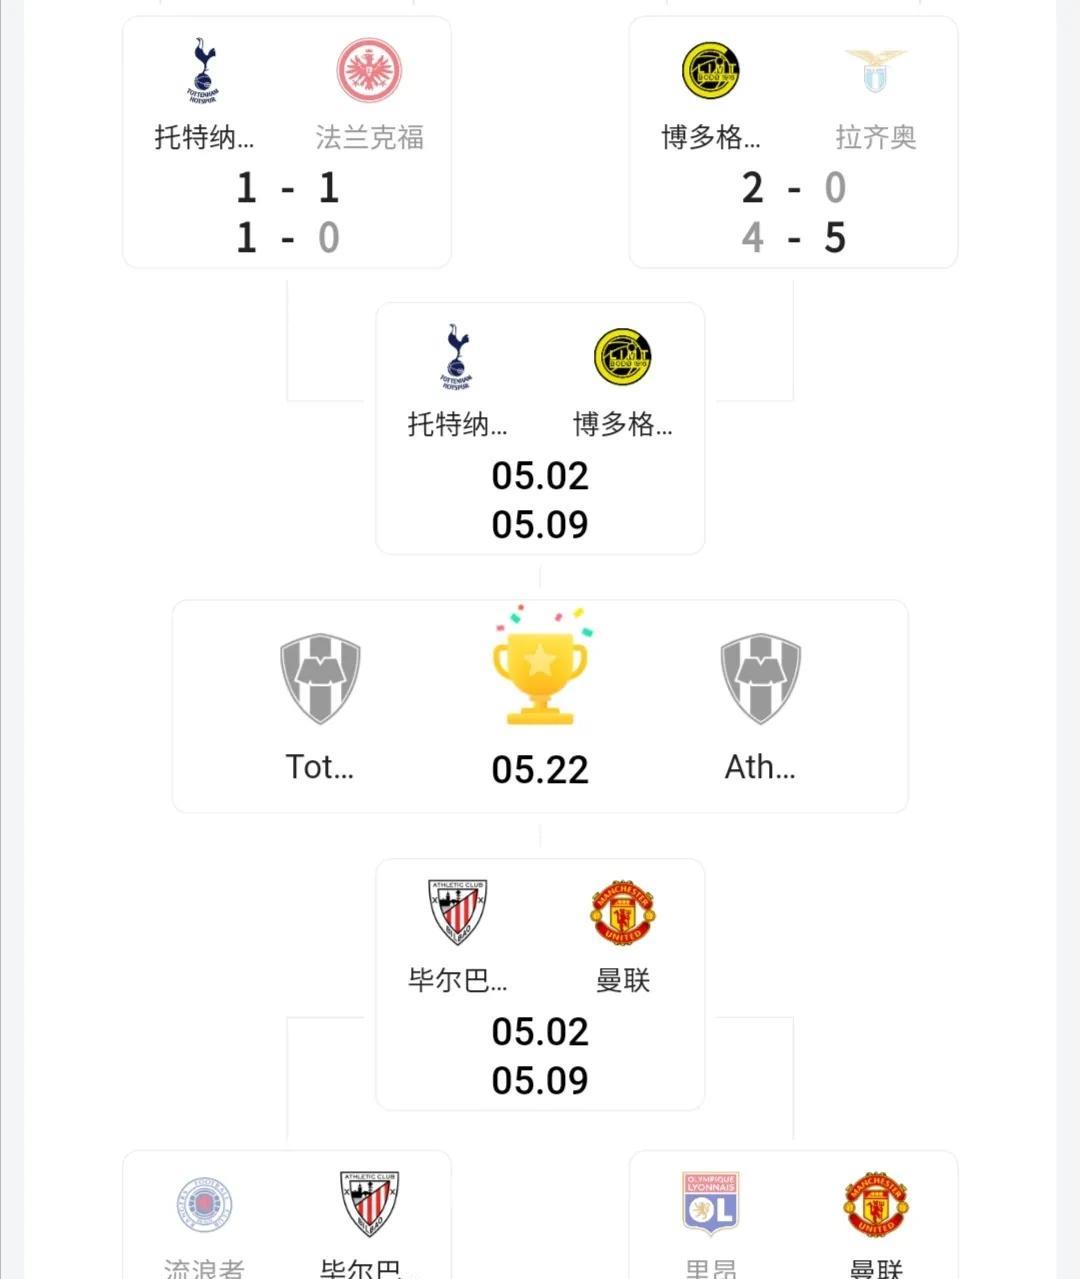Open Tottenham vs Frankfurt 1-1 score line
The height and width of the screenshot is (1279, 1080).
(288, 188)
